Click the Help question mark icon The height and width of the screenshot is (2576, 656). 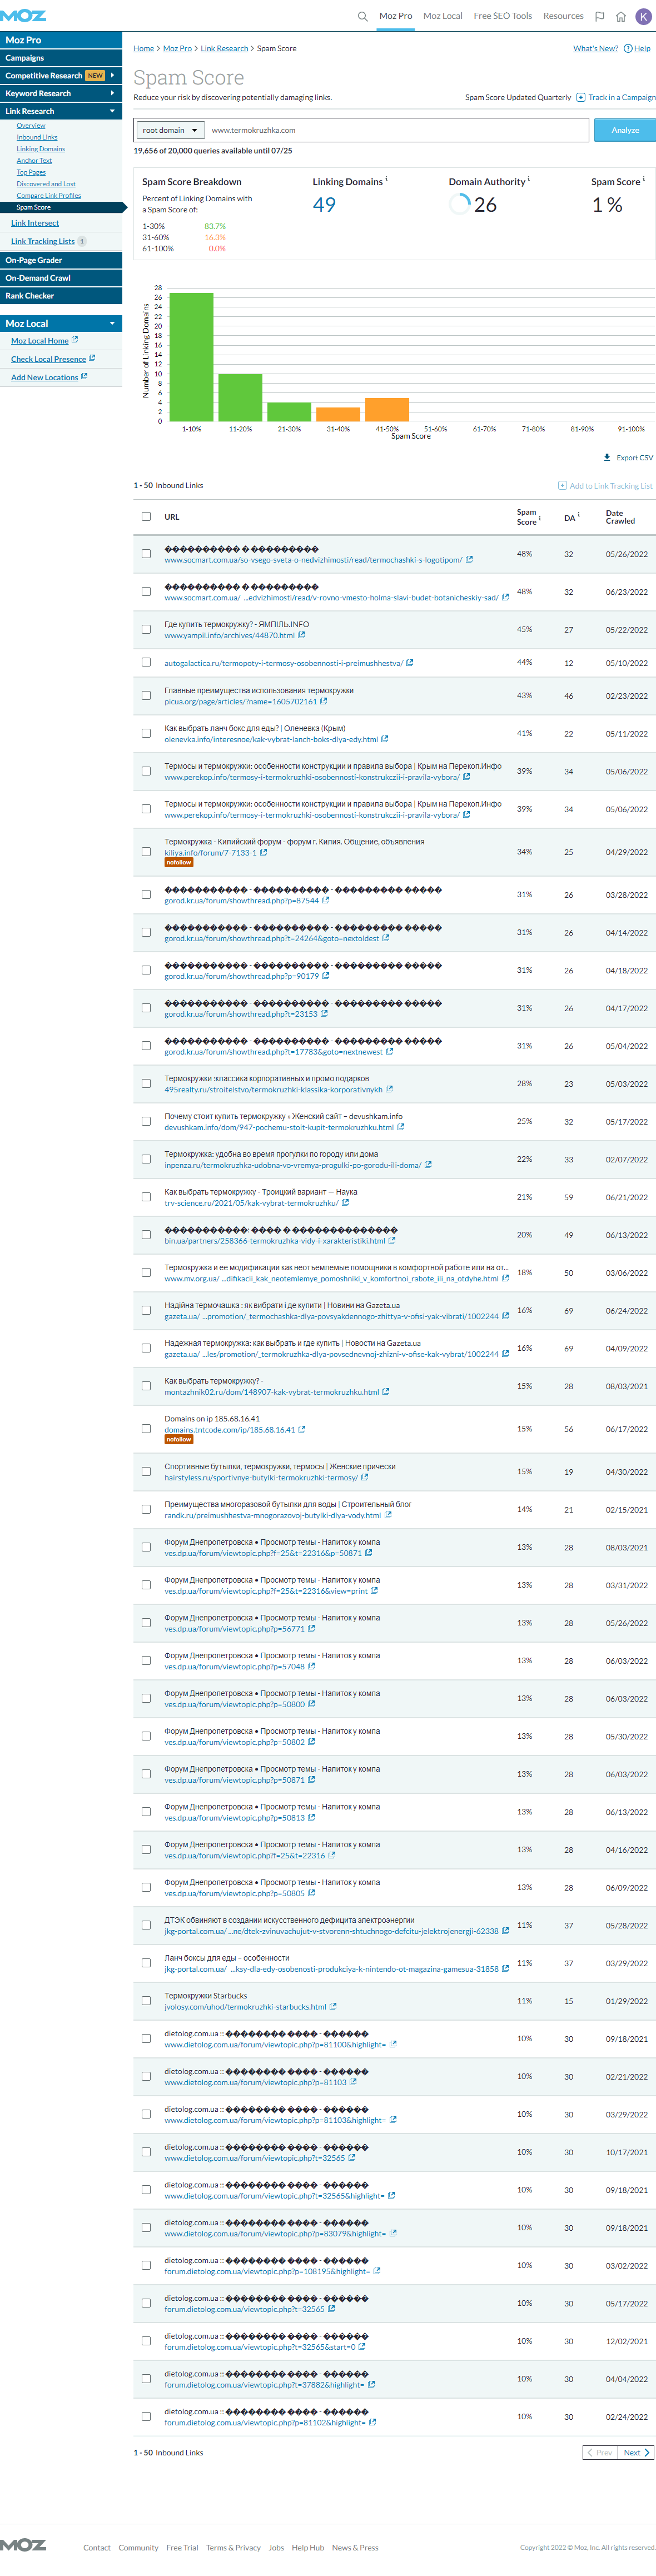(628, 48)
